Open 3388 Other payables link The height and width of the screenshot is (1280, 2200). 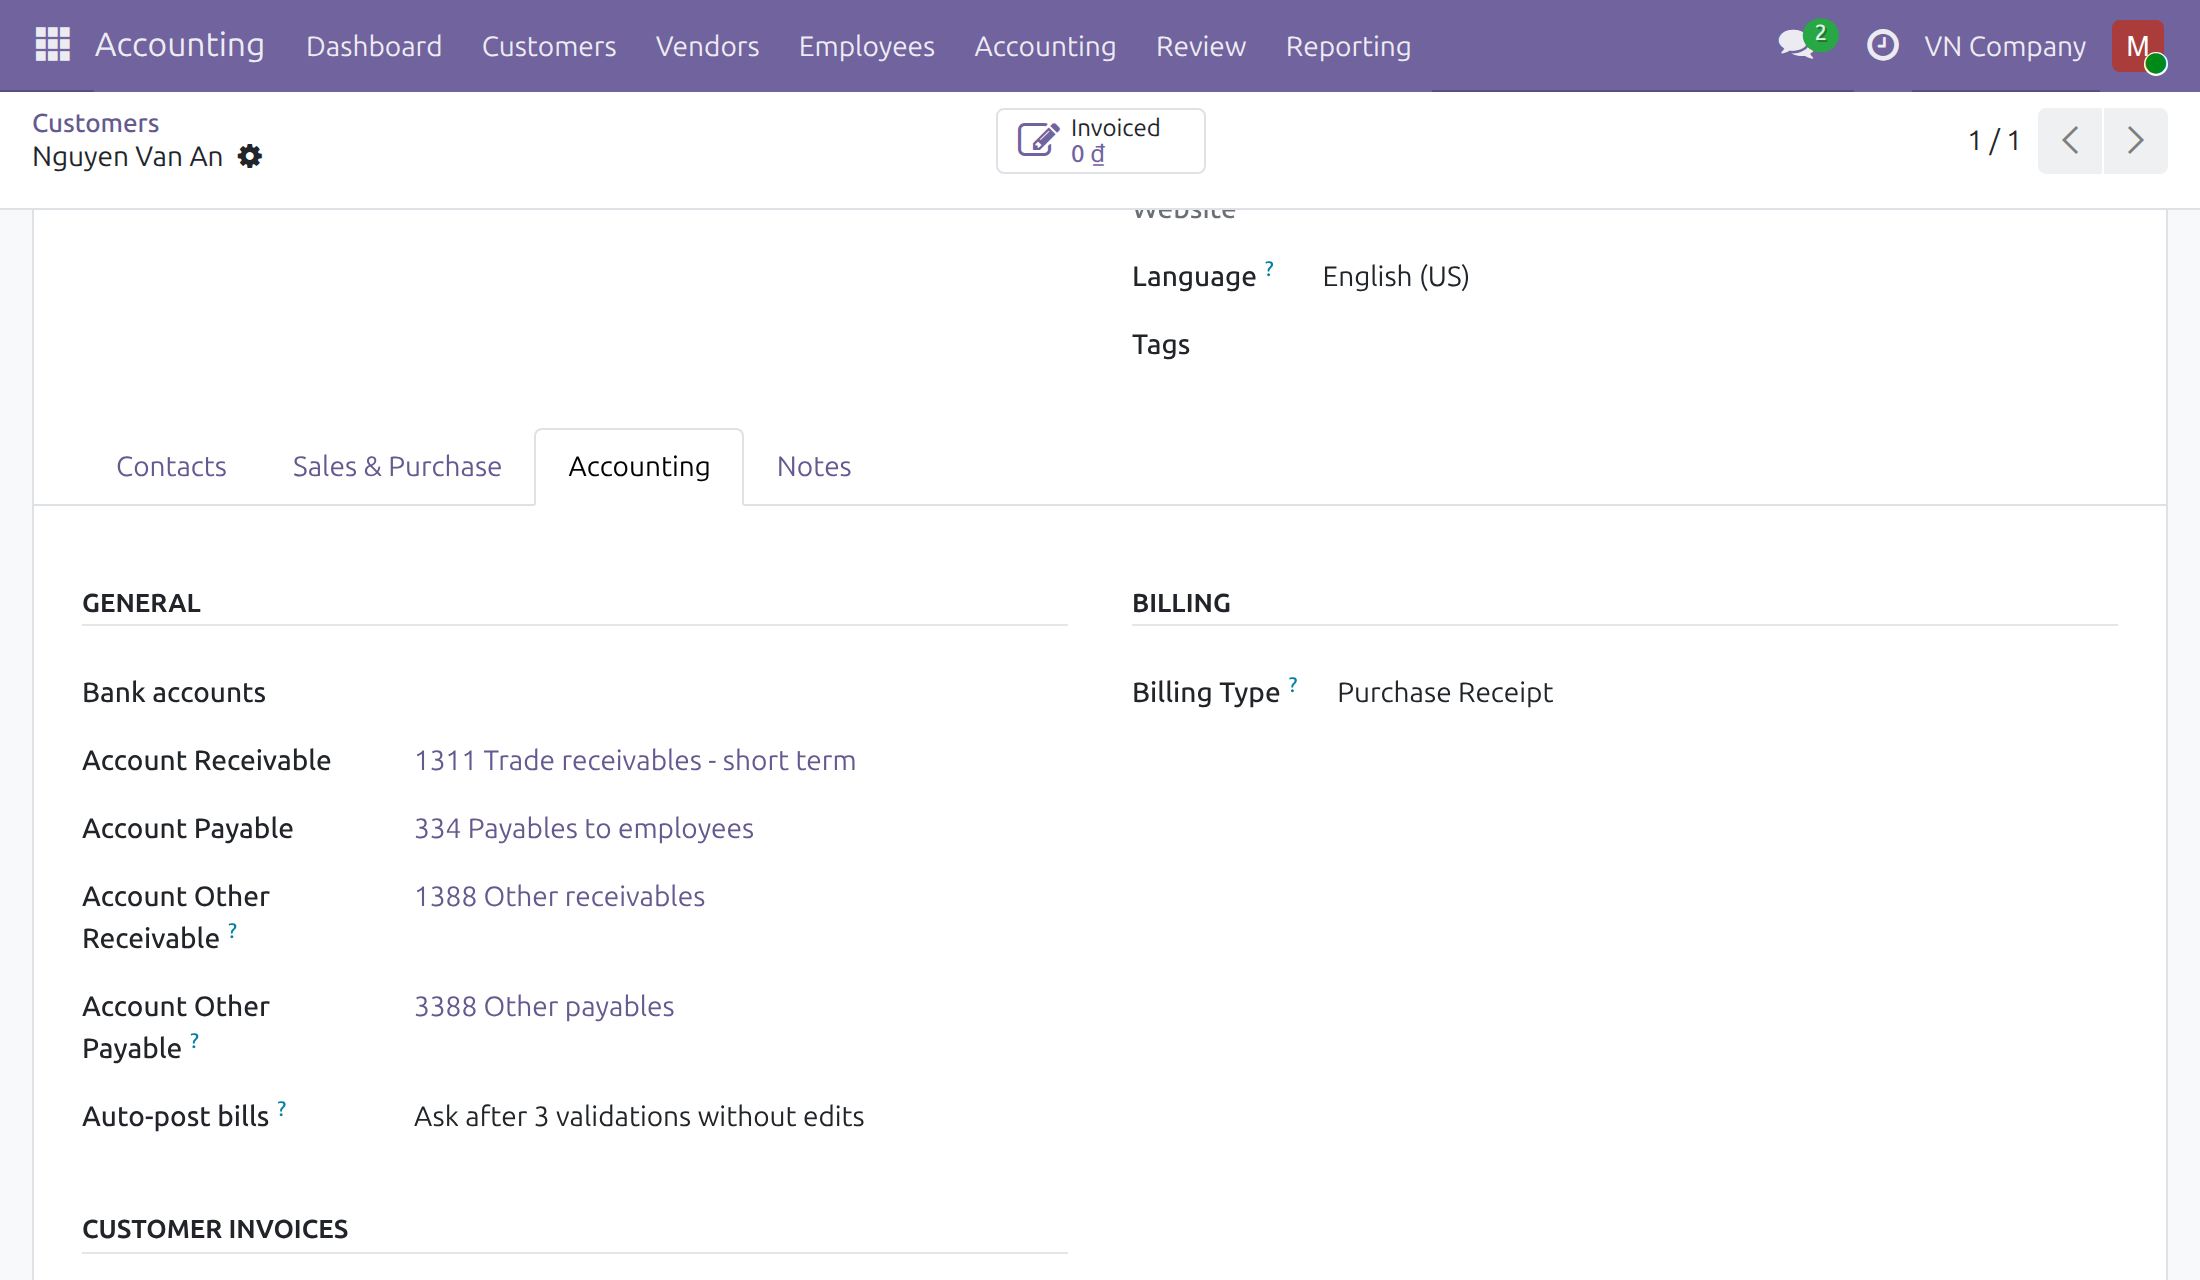[544, 1007]
